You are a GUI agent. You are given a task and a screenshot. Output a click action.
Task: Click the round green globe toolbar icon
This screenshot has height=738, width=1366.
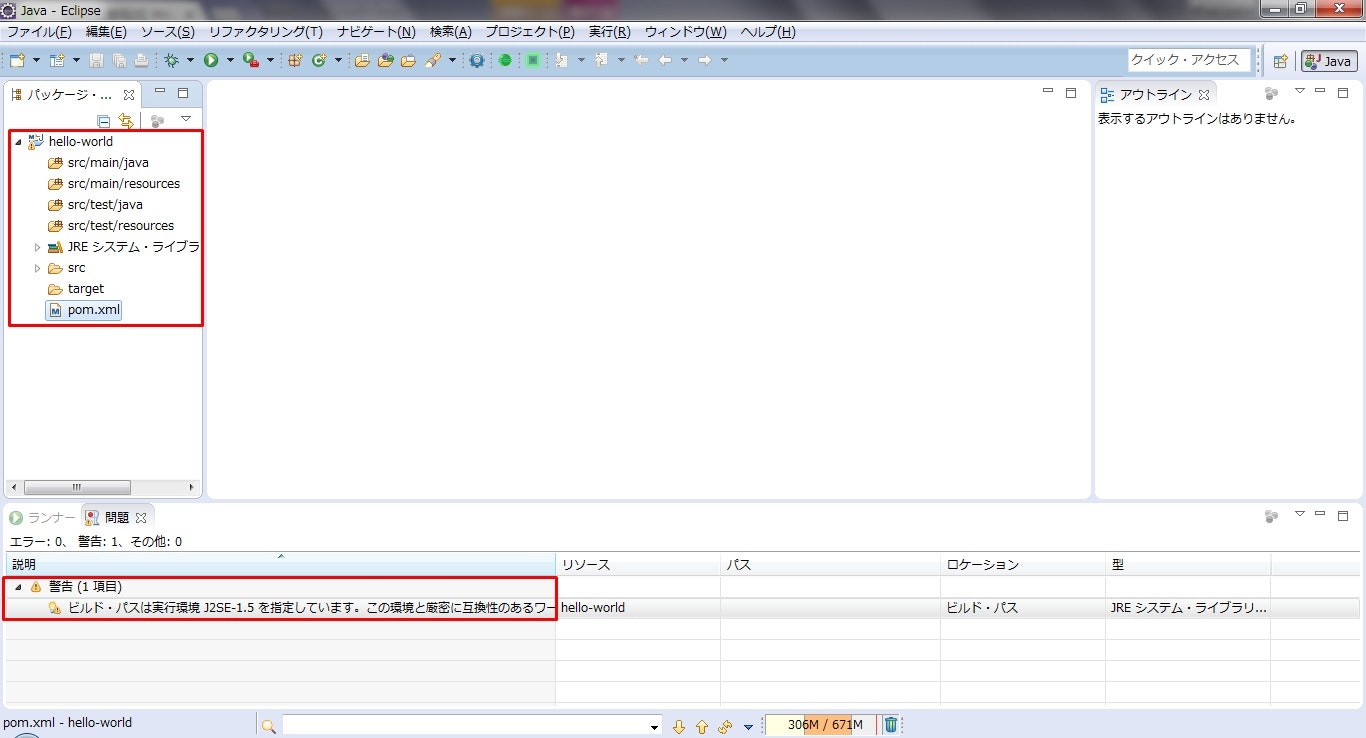click(506, 60)
